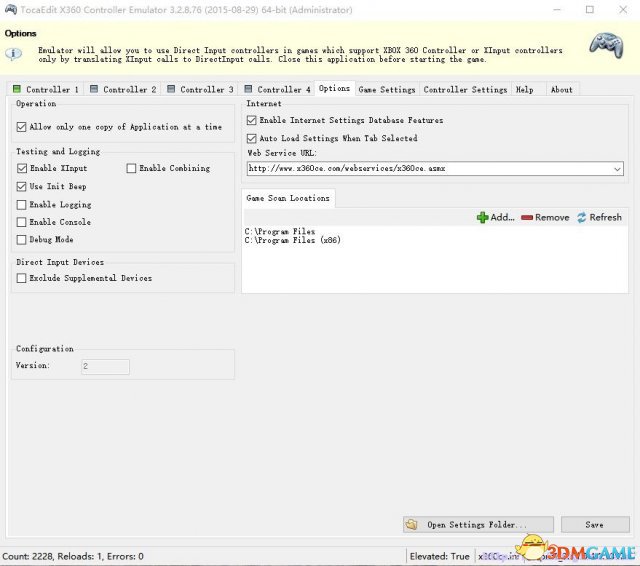Click the red Remove icon

pyautogui.click(x=527, y=218)
